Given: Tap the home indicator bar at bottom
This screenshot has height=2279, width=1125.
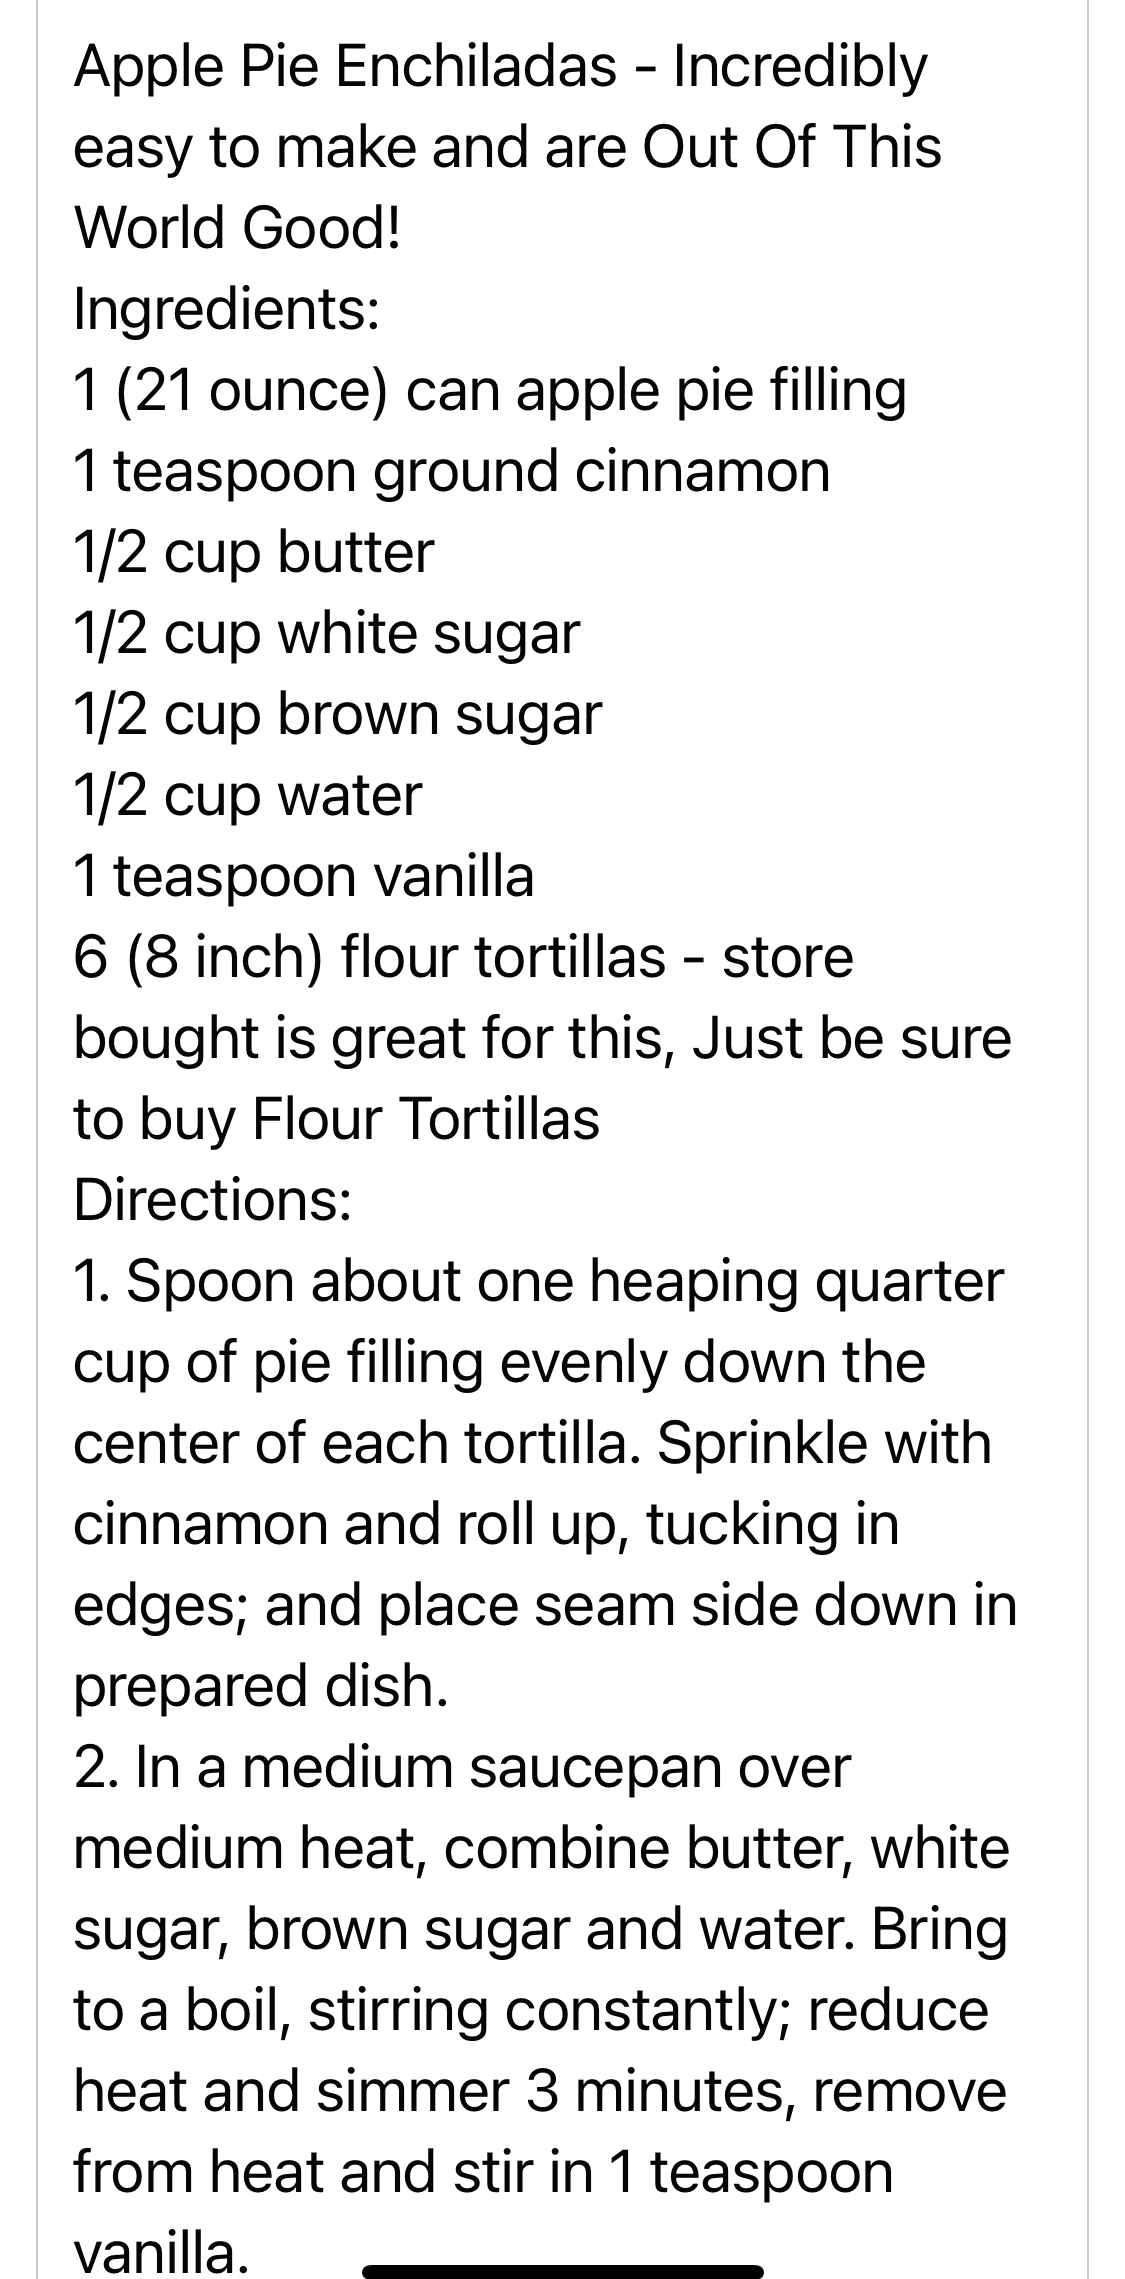Looking at the screenshot, I should tap(563, 2243).
